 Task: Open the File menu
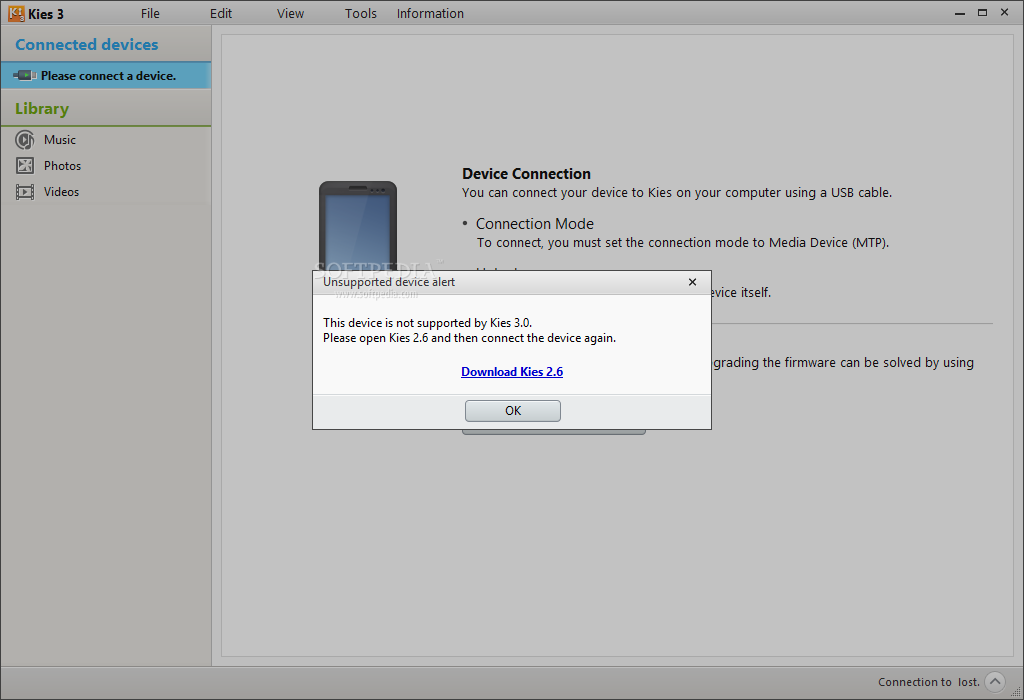click(x=150, y=14)
